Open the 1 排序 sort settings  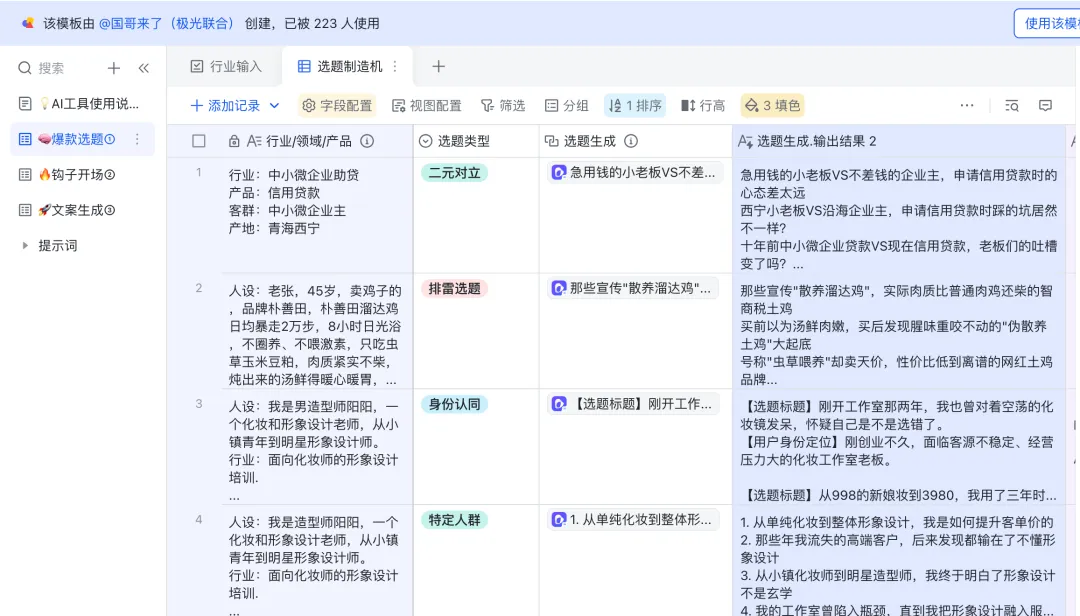(x=635, y=105)
